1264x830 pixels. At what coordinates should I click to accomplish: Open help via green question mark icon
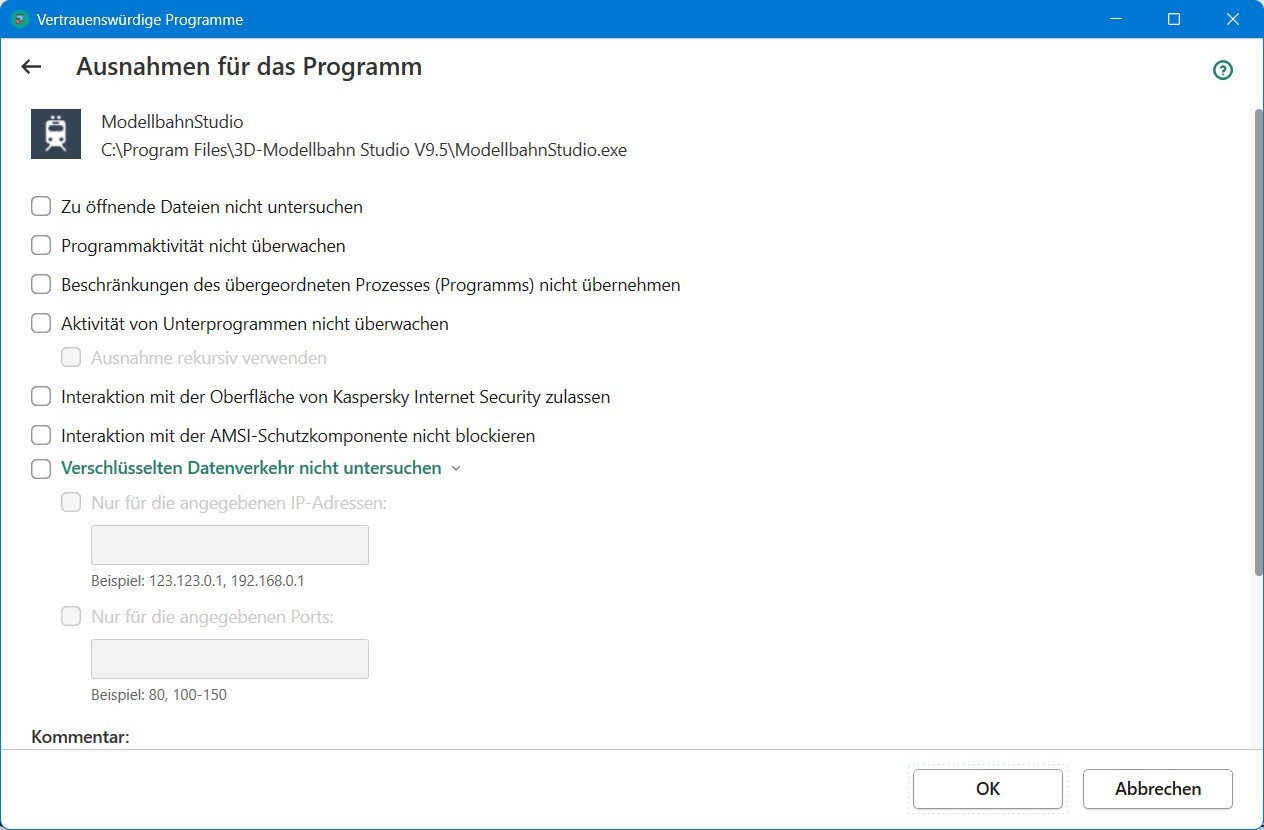(x=1222, y=70)
